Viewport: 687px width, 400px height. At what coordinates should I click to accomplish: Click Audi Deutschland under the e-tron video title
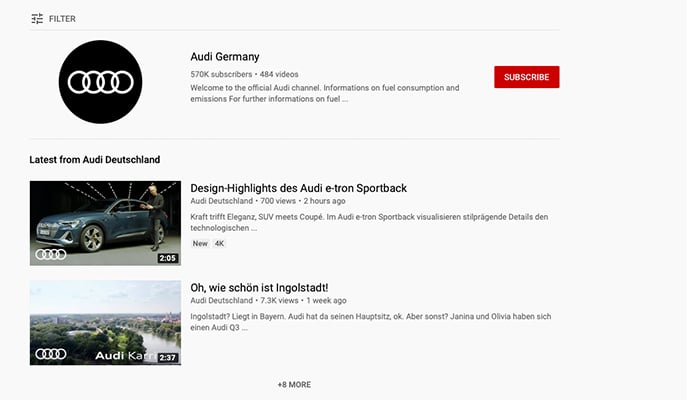(x=222, y=202)
